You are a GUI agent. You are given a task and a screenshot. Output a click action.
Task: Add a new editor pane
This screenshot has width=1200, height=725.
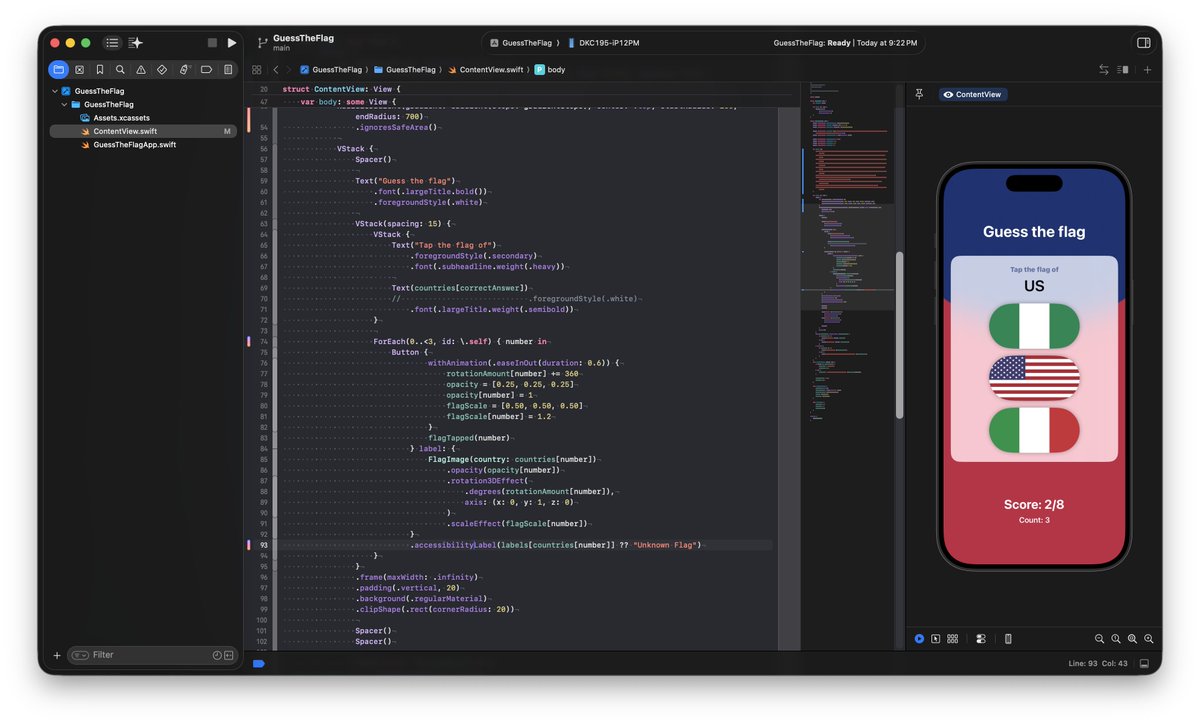pos(1147,70)
